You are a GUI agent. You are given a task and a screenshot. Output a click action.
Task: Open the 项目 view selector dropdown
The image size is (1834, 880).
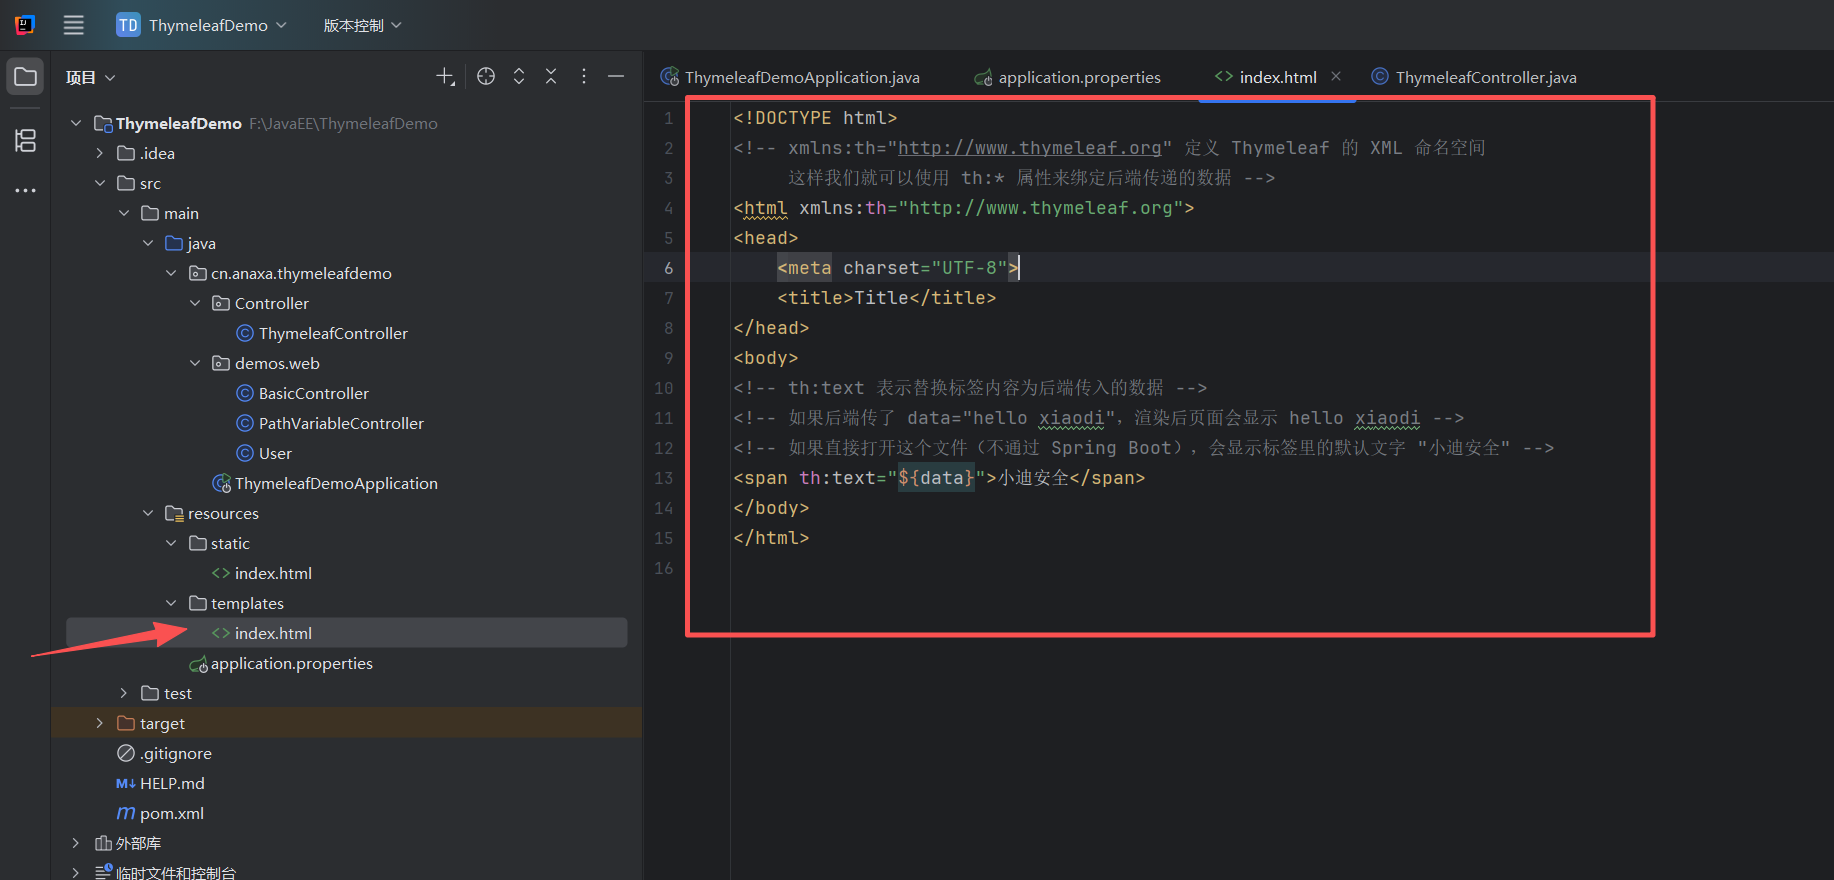(x=91, y=77)
